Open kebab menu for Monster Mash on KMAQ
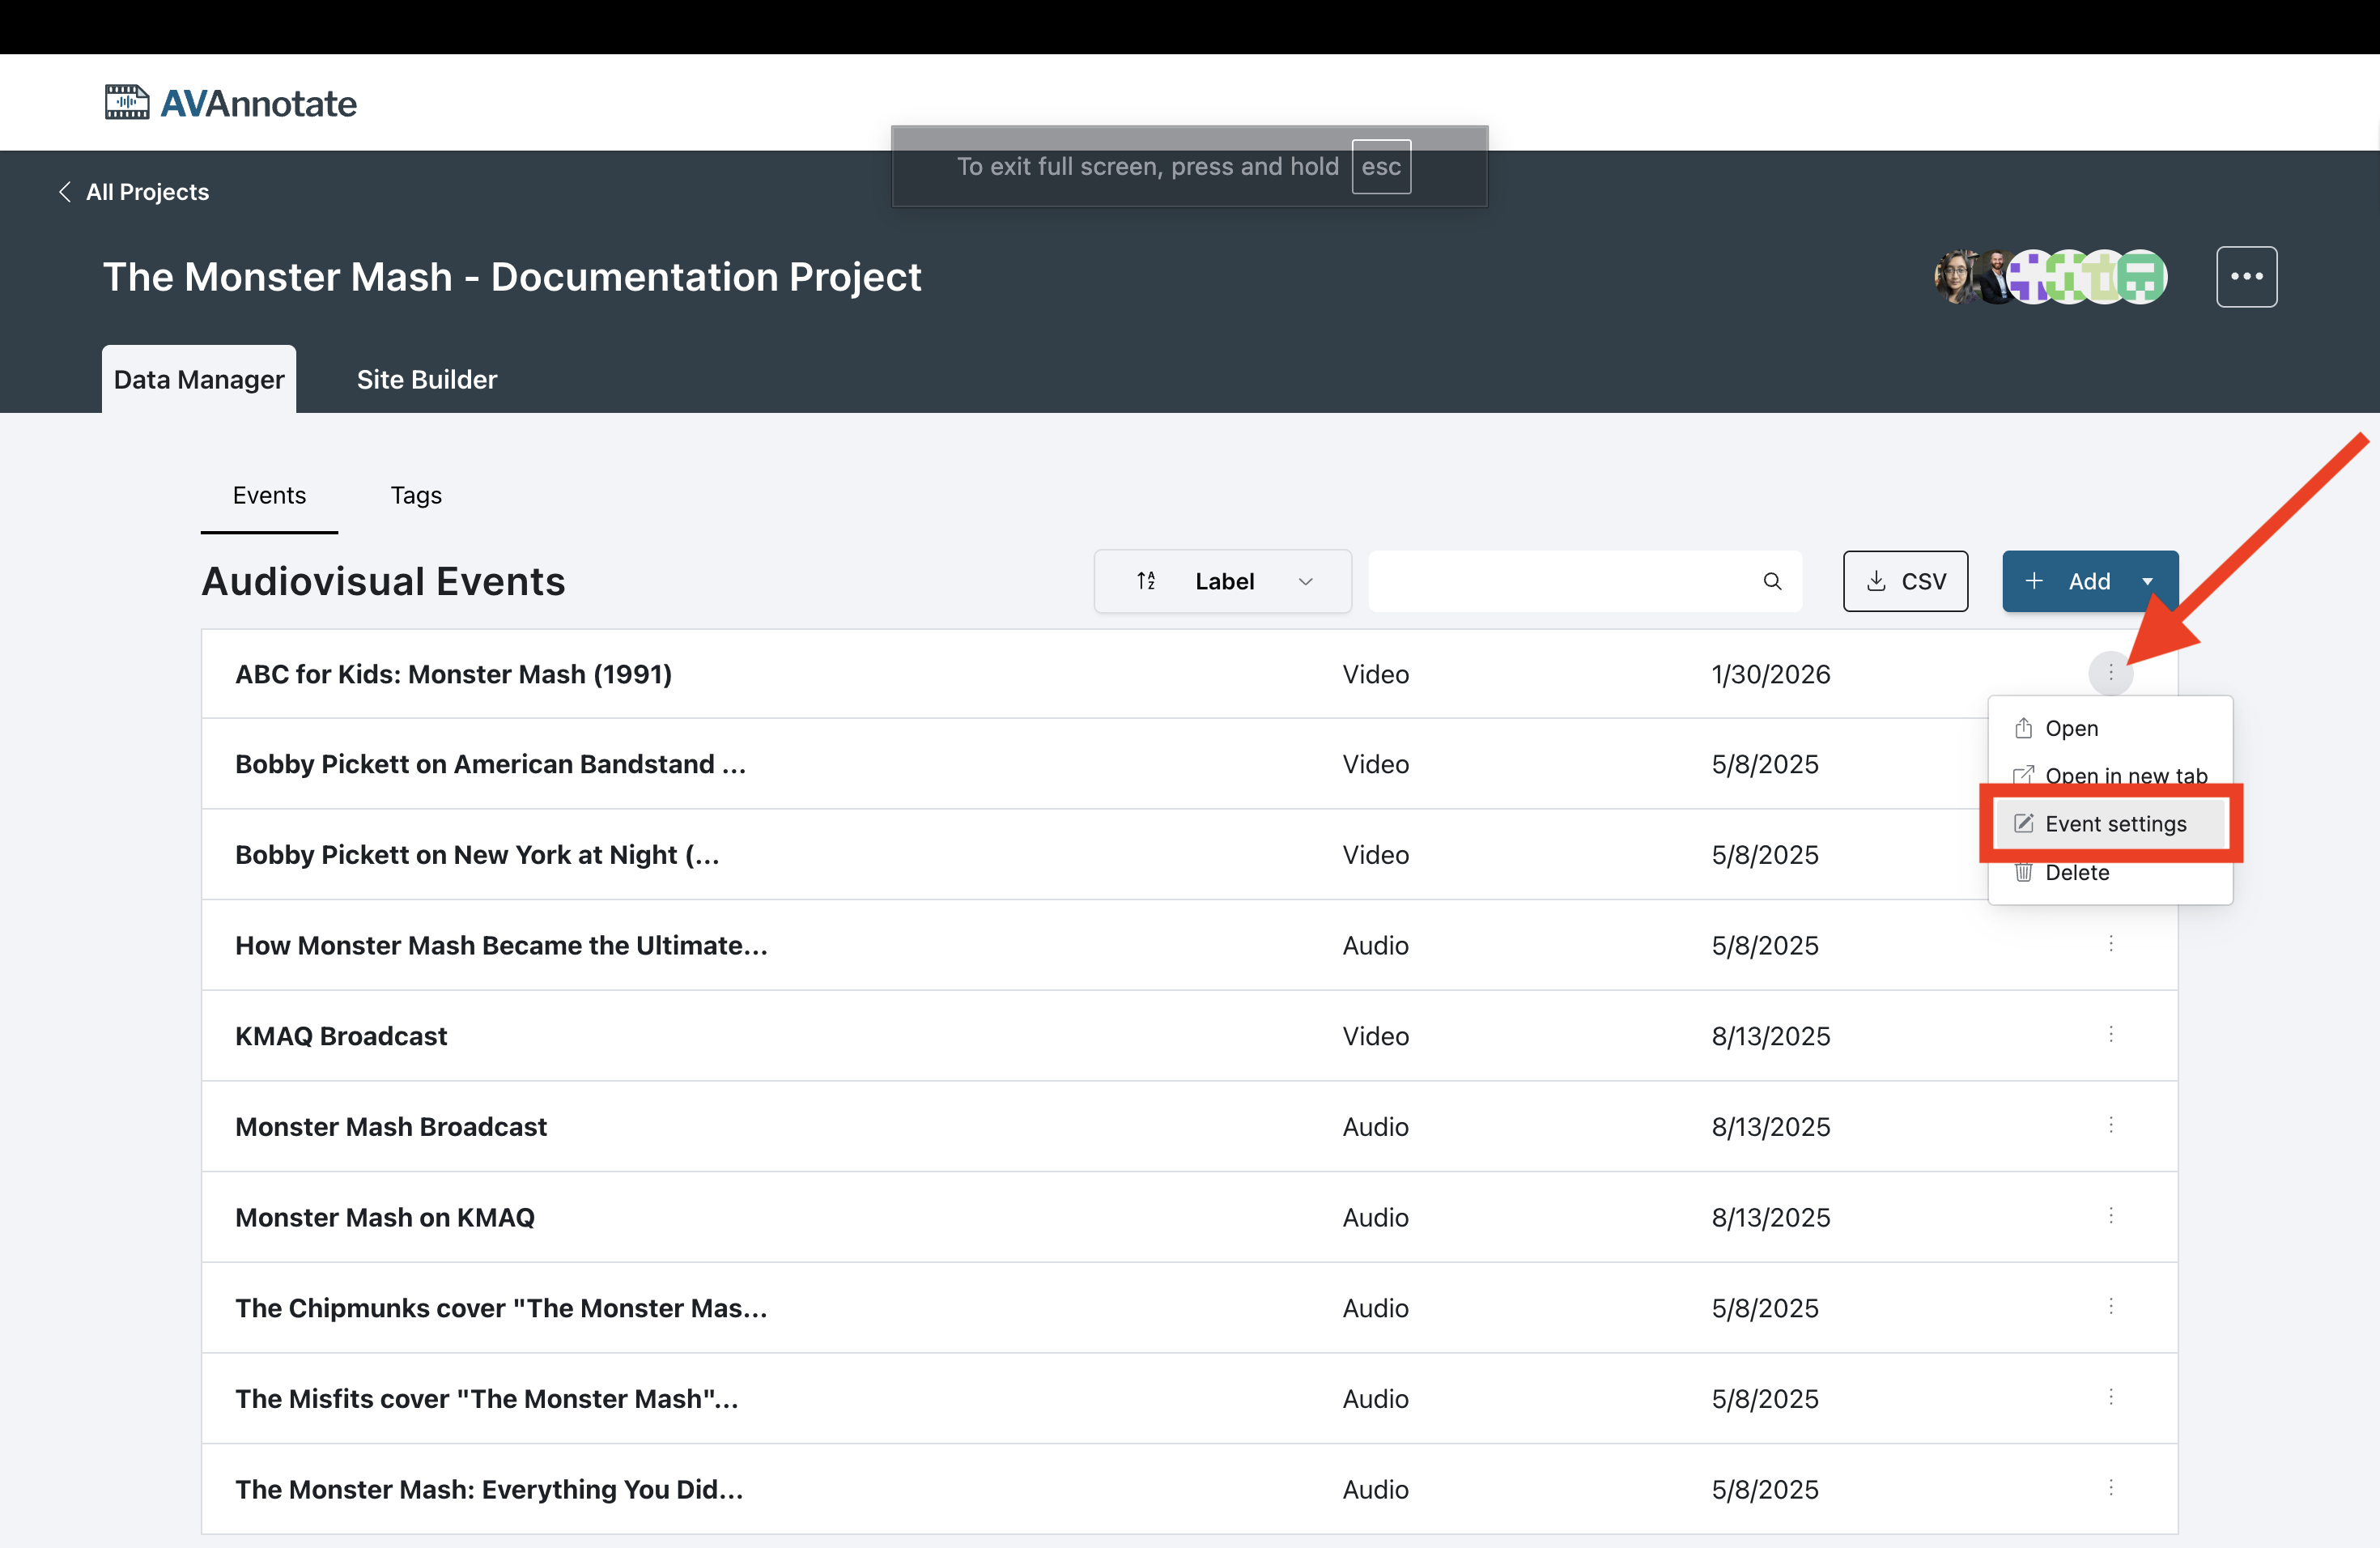This screenshot has height=1548, width=2380. pyautogui.click(x=2110, y=1216)
